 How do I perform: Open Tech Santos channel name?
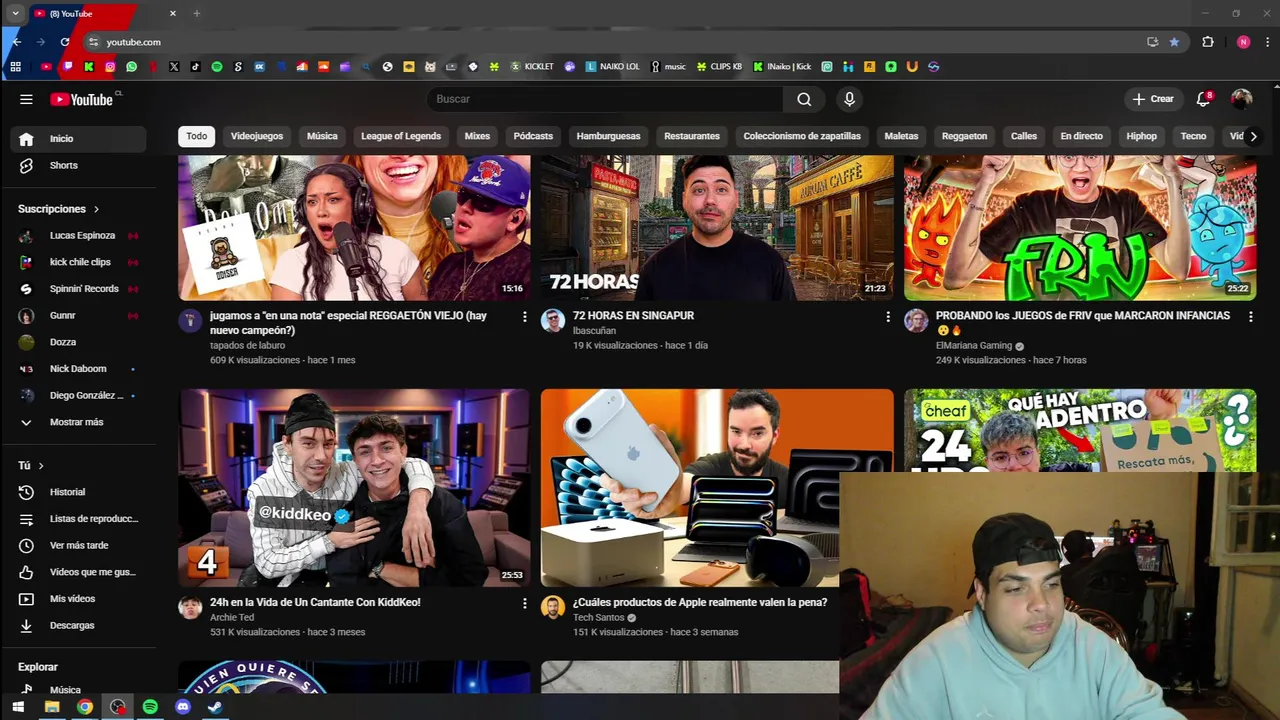(599, 618)
